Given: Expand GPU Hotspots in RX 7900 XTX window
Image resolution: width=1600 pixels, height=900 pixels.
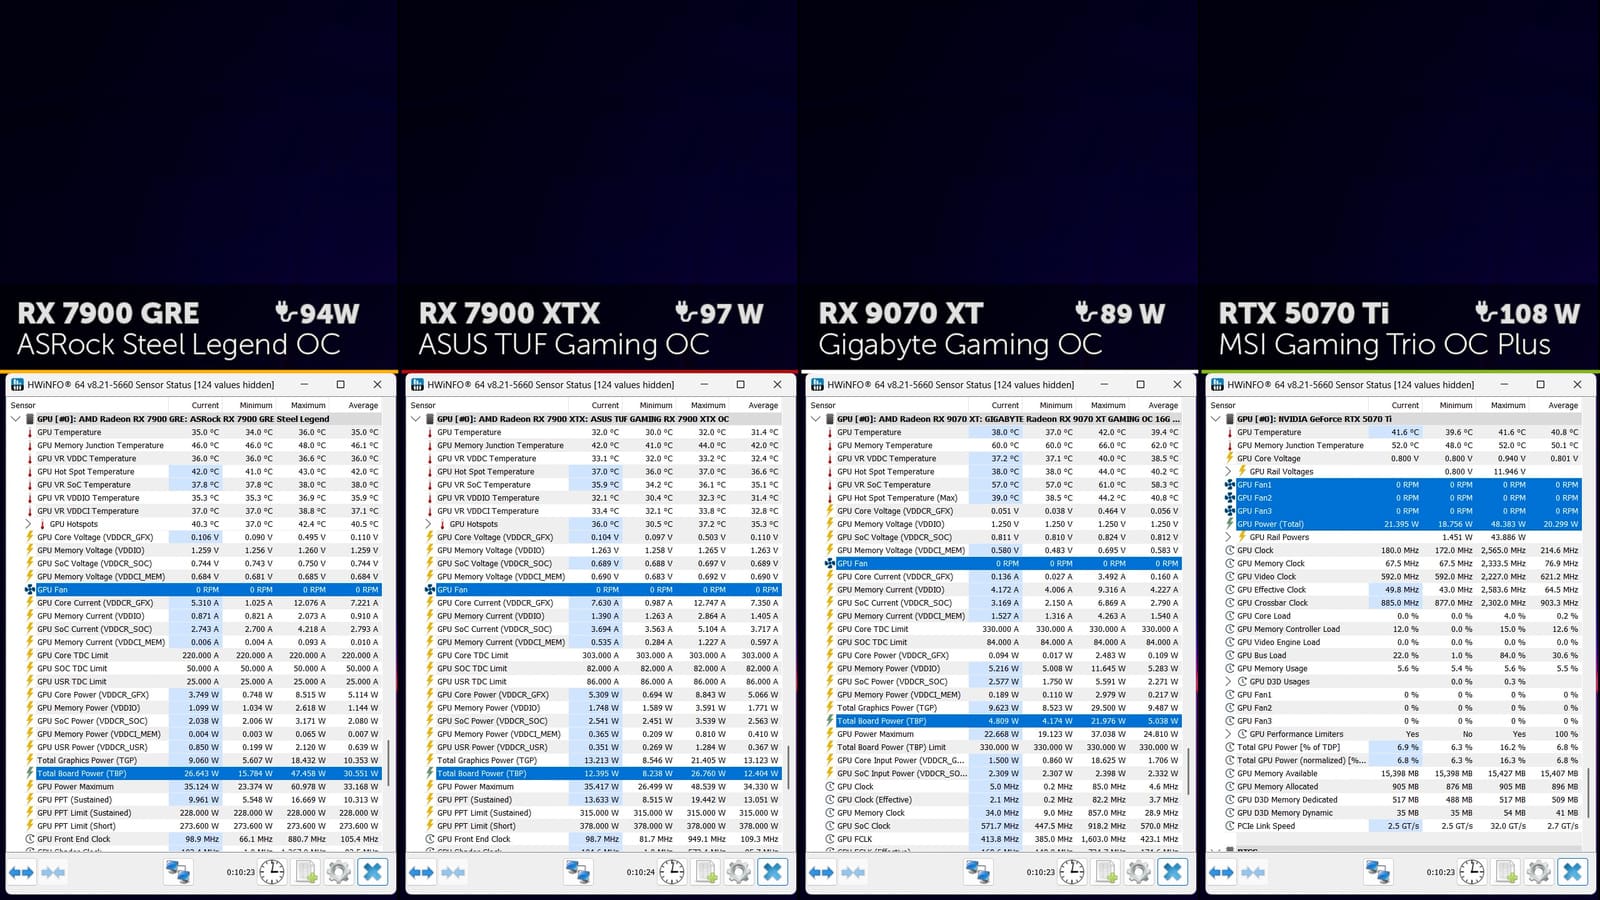Looking at the screenshot, I should pos(428,524).
